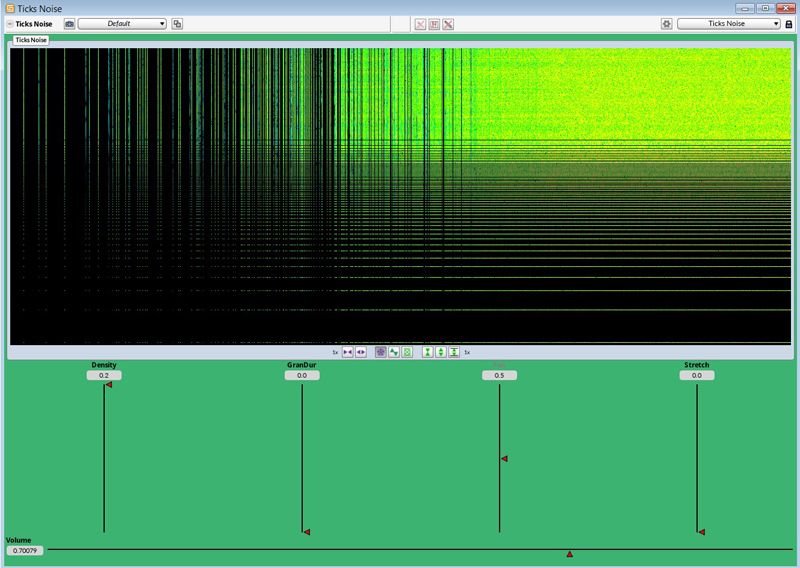Minimize the Ticks Noise window

[x=744, y=8]
